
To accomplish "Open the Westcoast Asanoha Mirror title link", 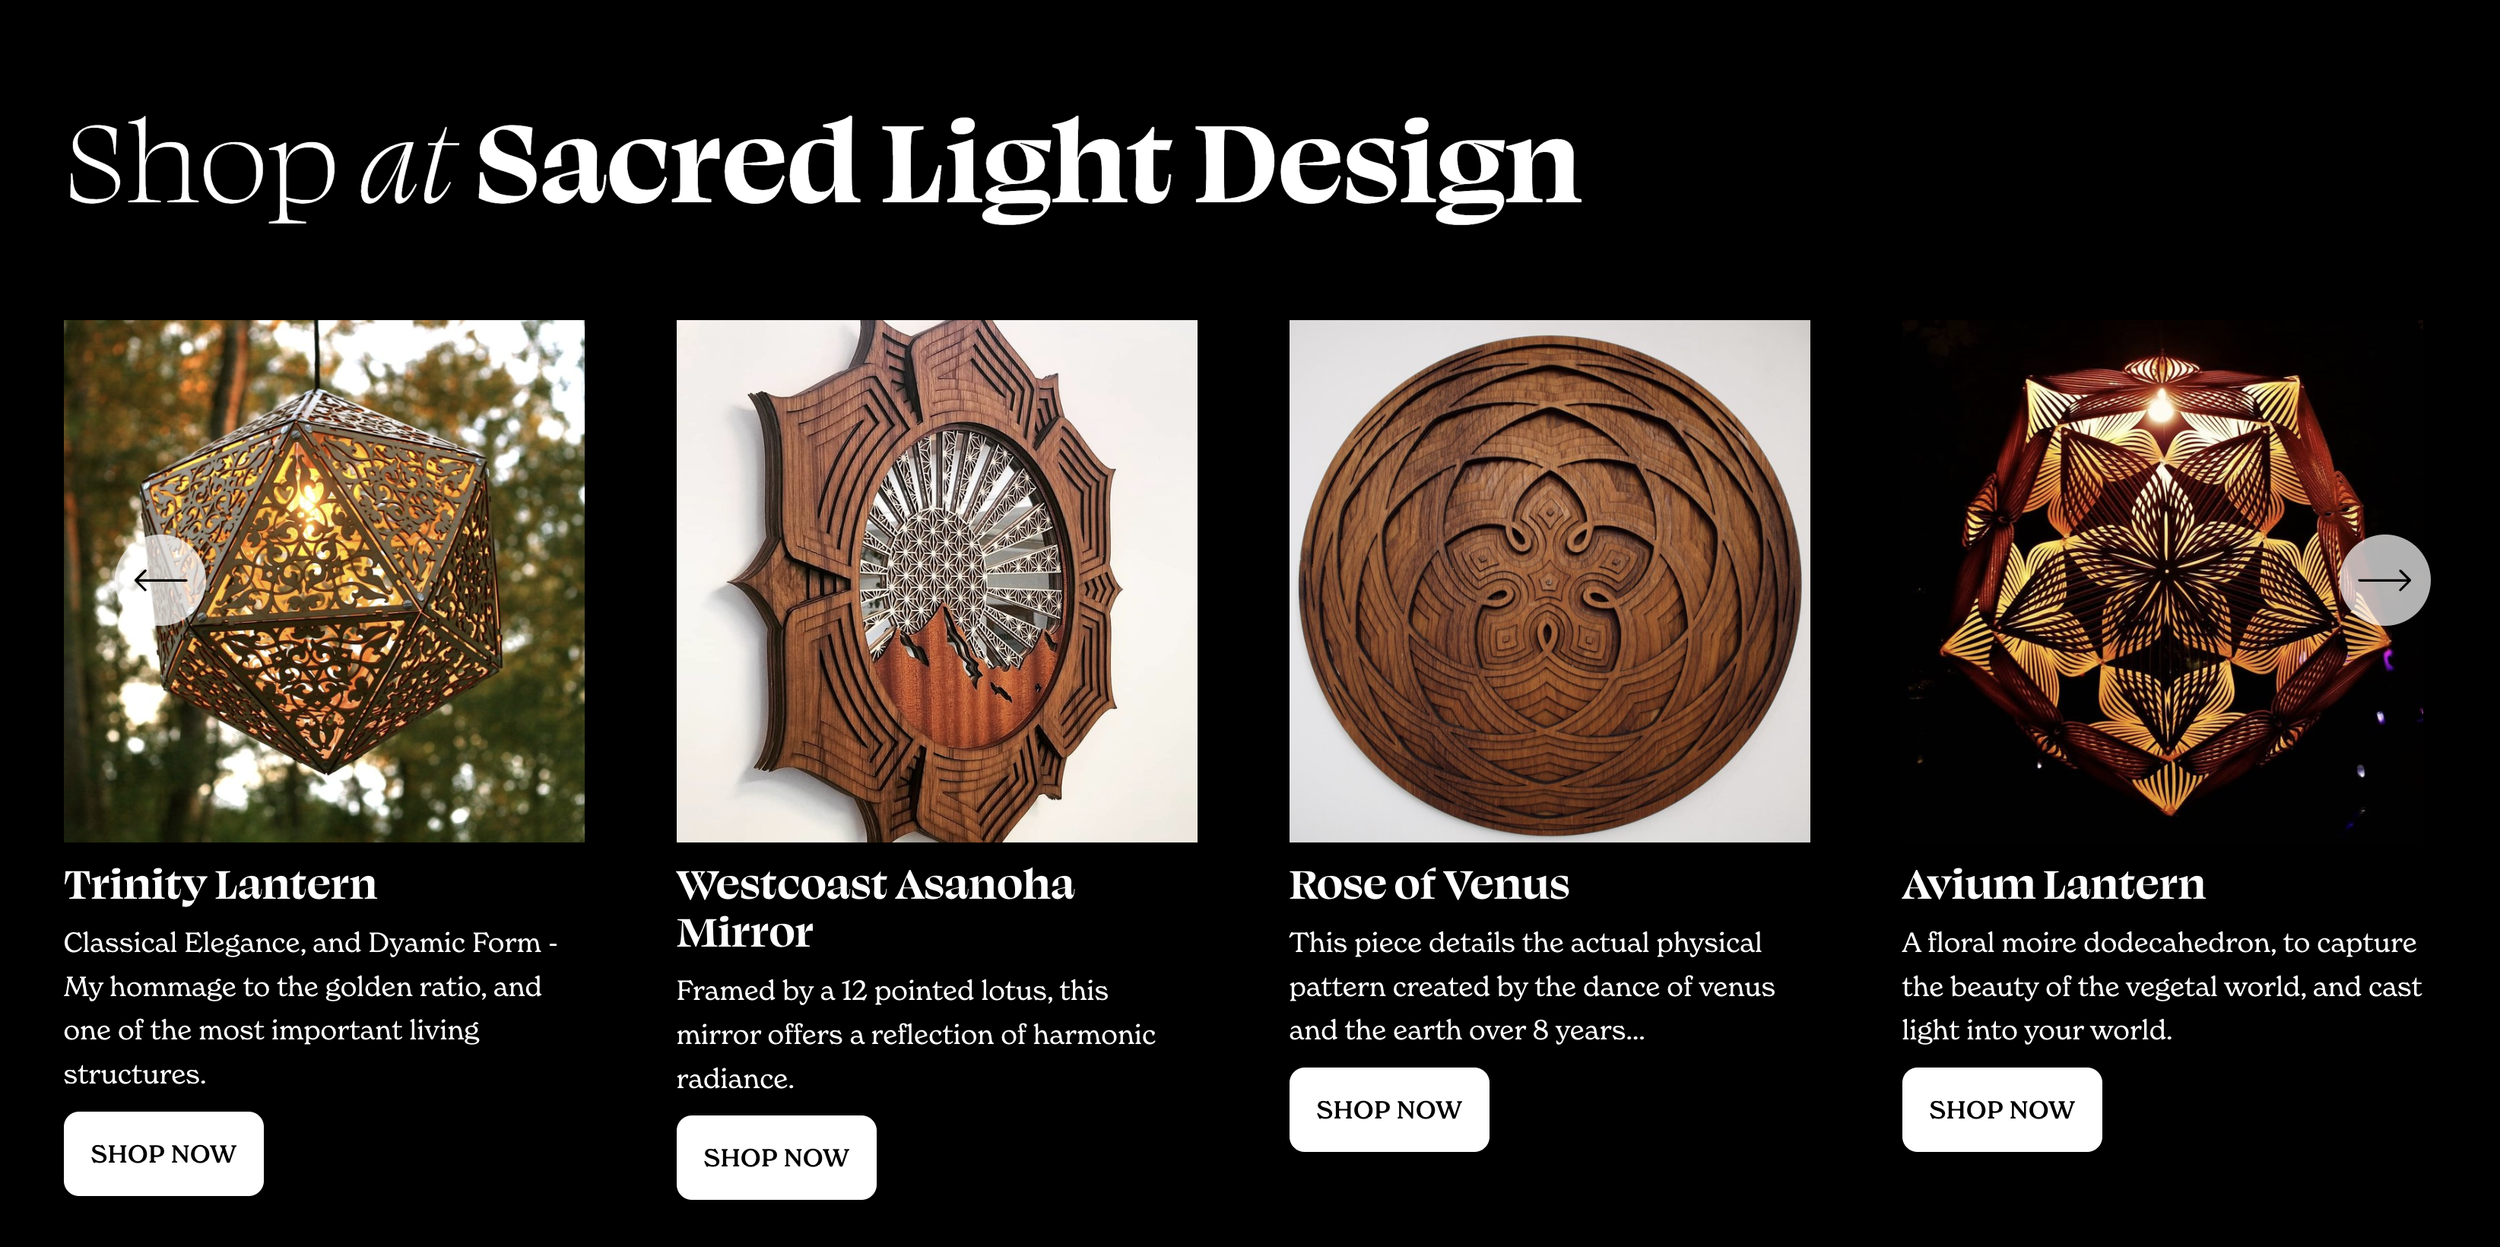I will pyautogui.click(x=875, y=908).
